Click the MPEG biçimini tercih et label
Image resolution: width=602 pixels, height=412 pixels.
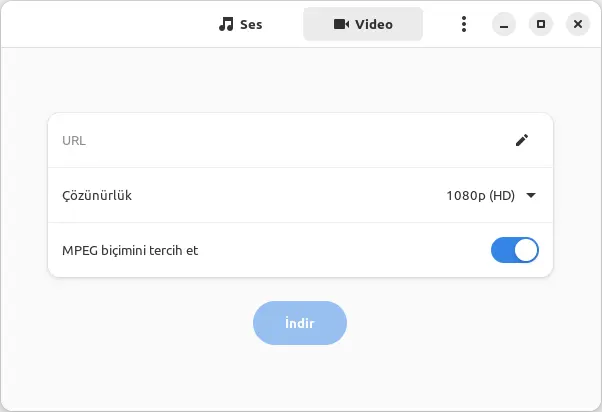[130, 250]
